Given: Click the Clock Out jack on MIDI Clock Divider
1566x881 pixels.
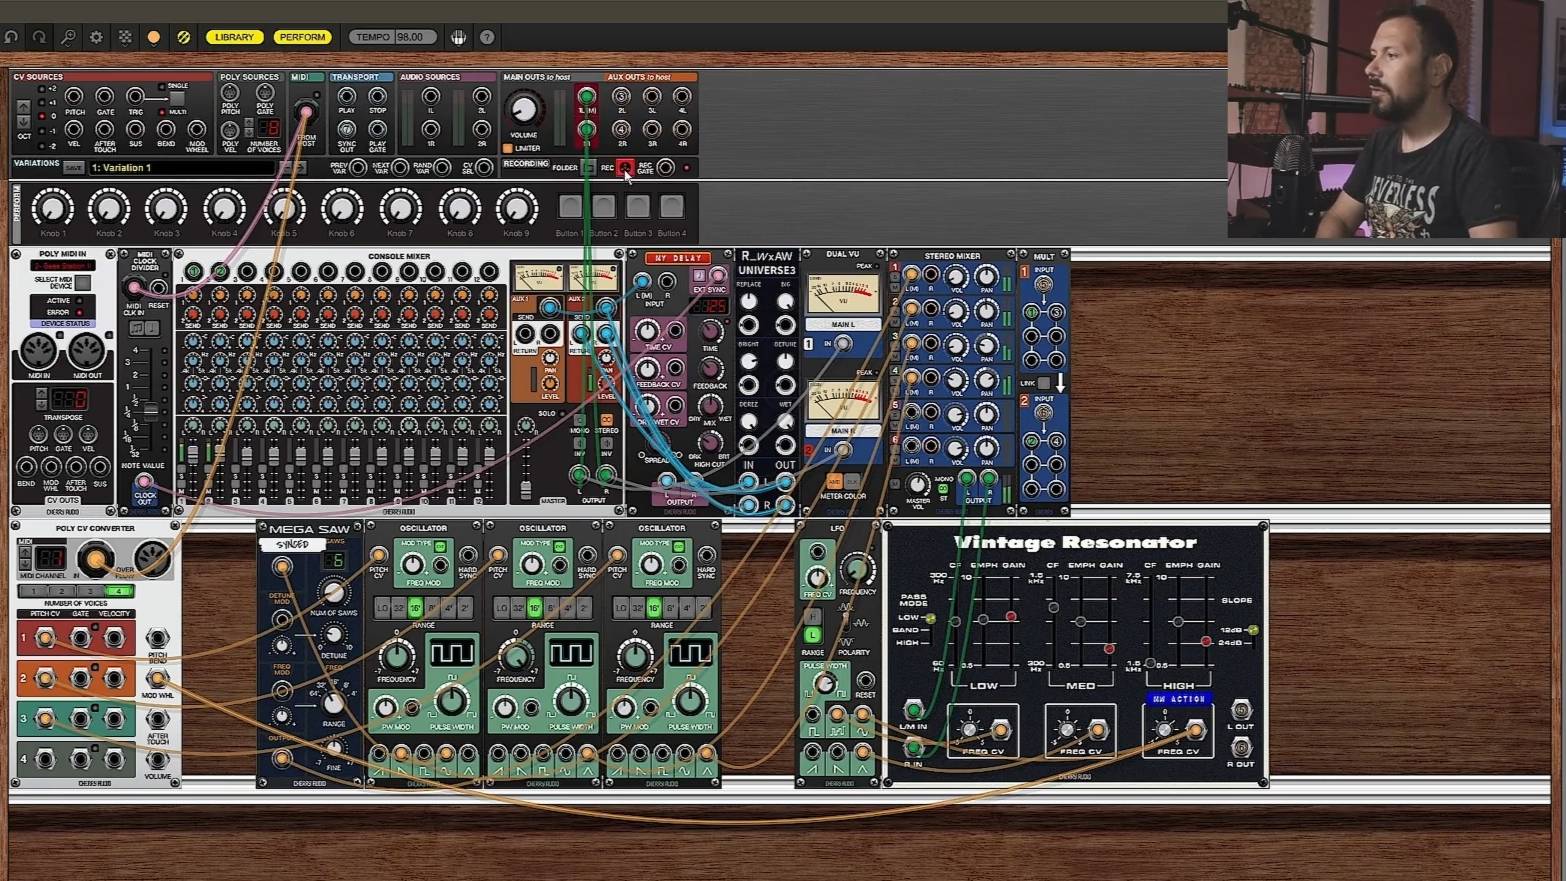Looking at the screenshot, I should coord(145,483).
